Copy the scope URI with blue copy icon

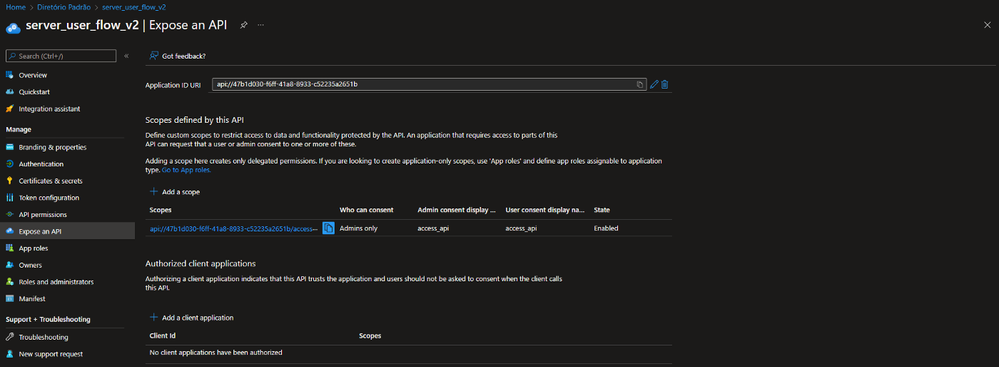coord(328,228)
